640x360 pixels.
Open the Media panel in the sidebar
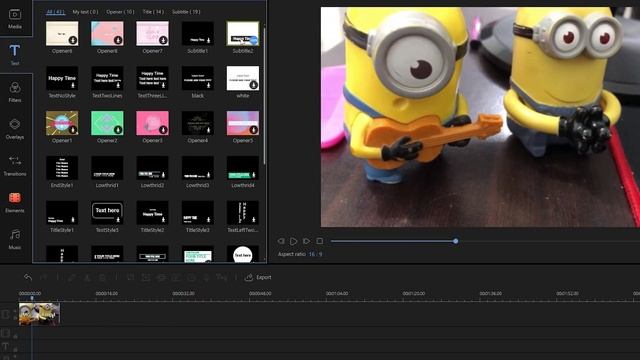[x=15, y=18]
